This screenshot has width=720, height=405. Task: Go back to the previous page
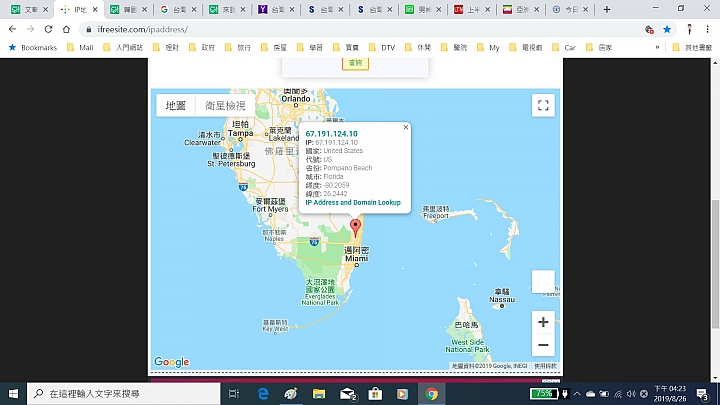(12, 29)
